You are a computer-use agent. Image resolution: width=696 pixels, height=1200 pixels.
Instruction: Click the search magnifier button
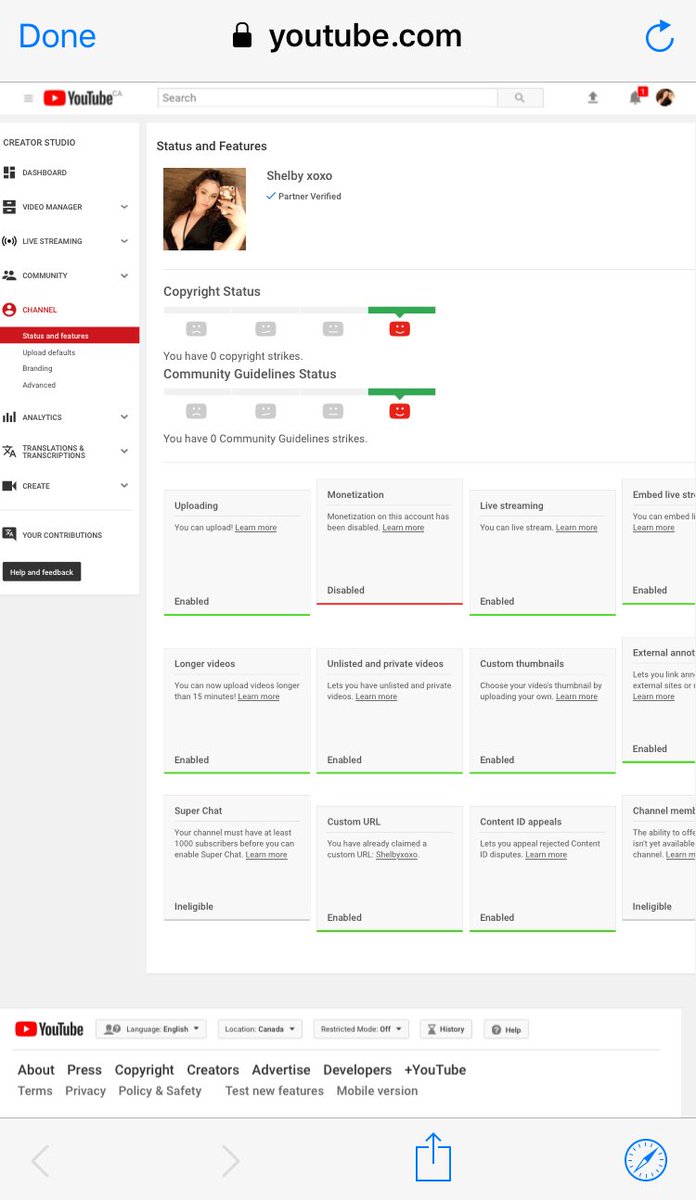tap(520, 98)
